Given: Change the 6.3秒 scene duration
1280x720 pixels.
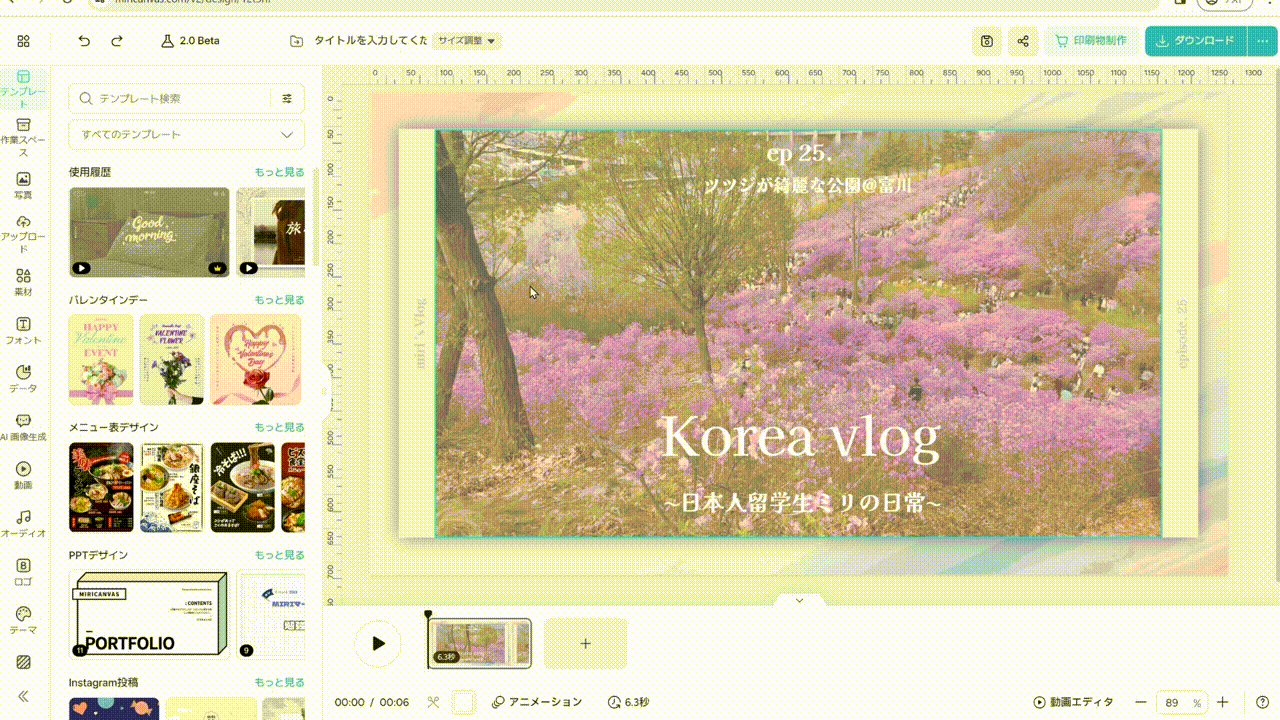Looking at the screenshot, I should point(628,702).
